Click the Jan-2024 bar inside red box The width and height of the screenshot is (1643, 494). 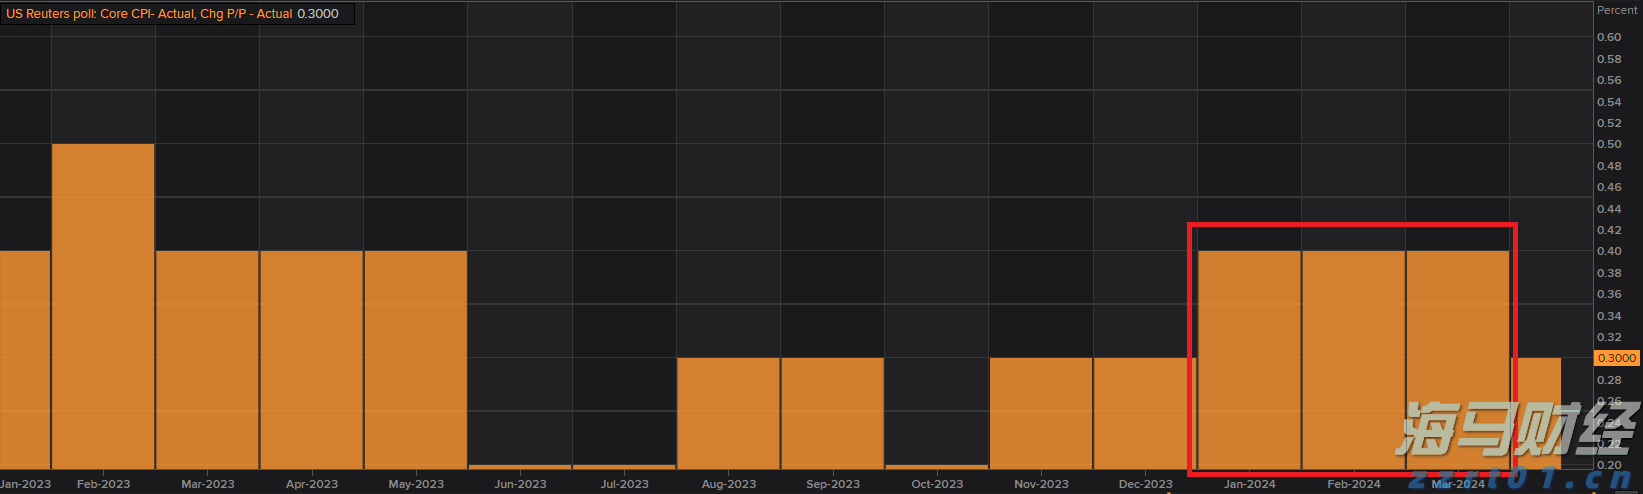(x=1249, y=359)
